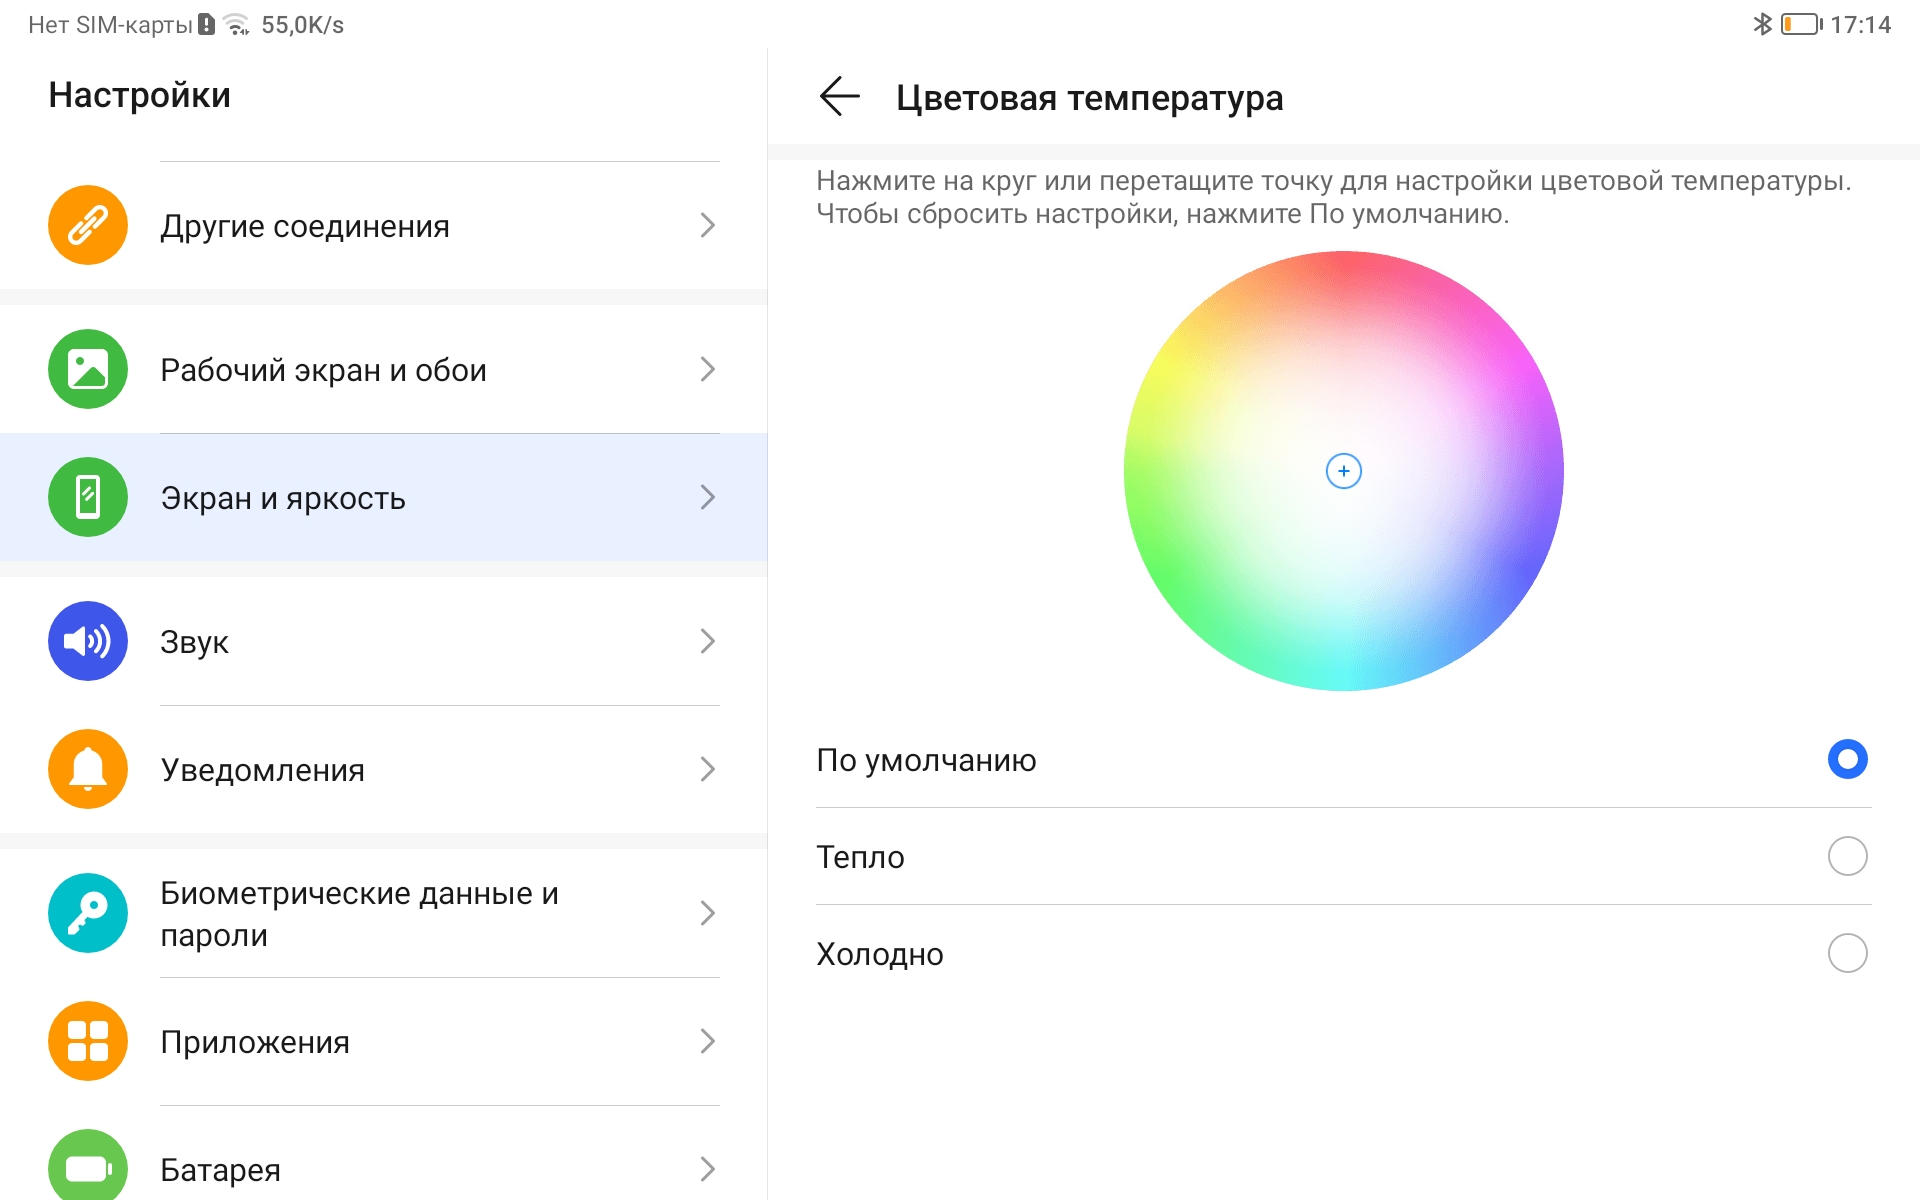This screenshot has height=1200, width=1920.
Task: Expand Другие соединения via its chevron
Action: 708,225
